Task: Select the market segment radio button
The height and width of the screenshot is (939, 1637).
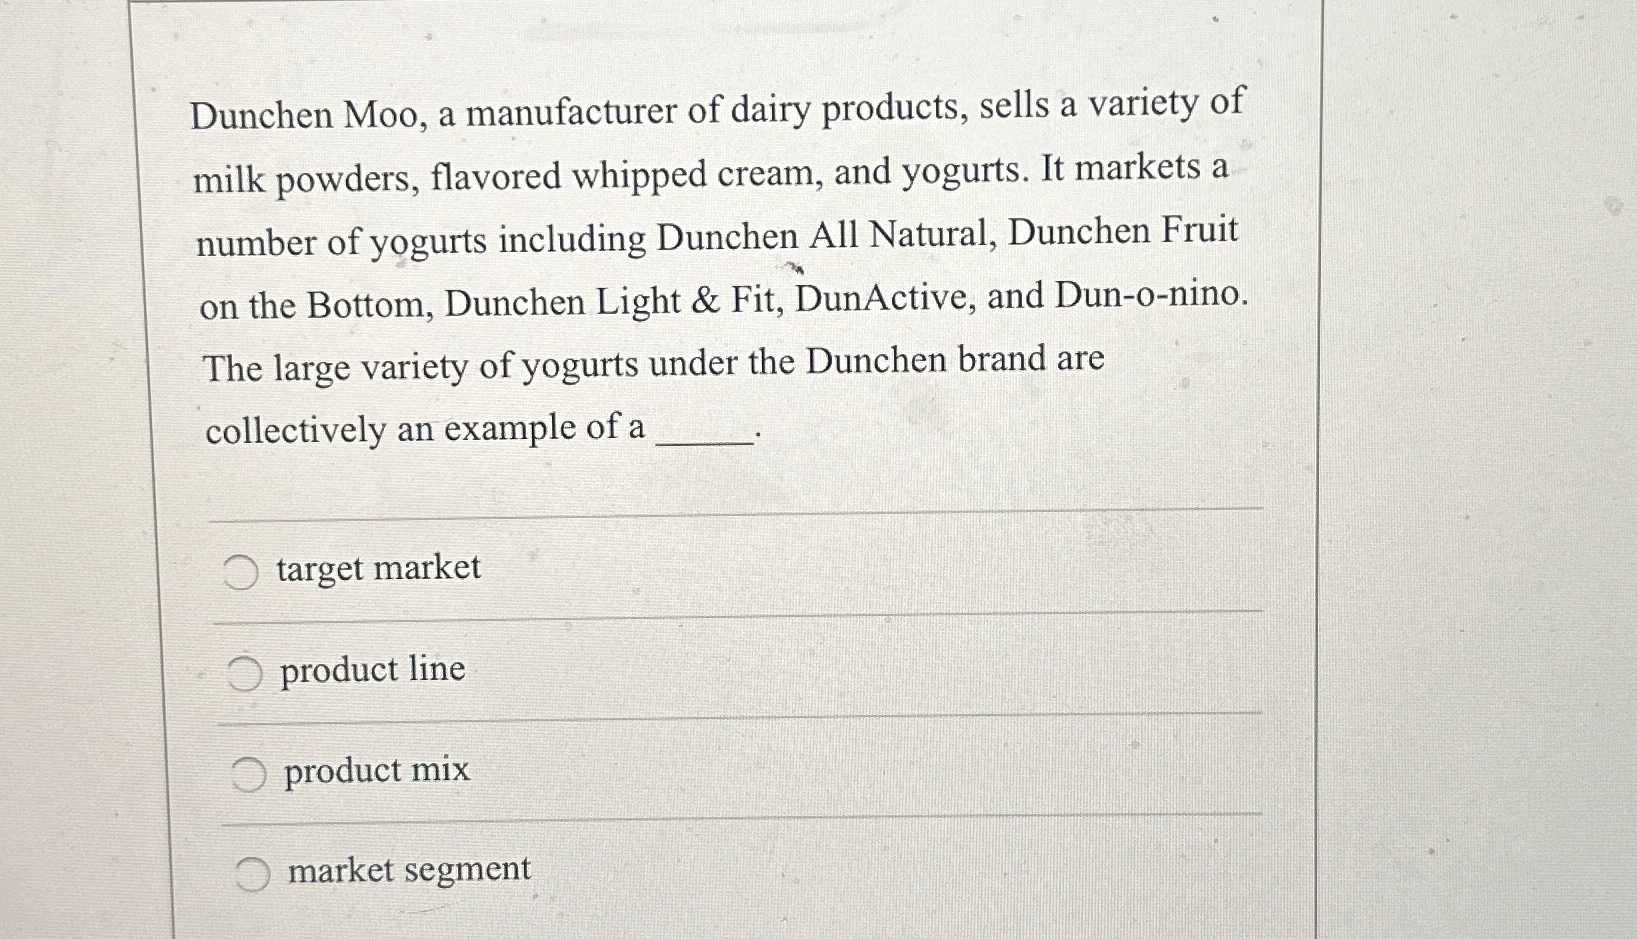Action: (x=255, y=872)
